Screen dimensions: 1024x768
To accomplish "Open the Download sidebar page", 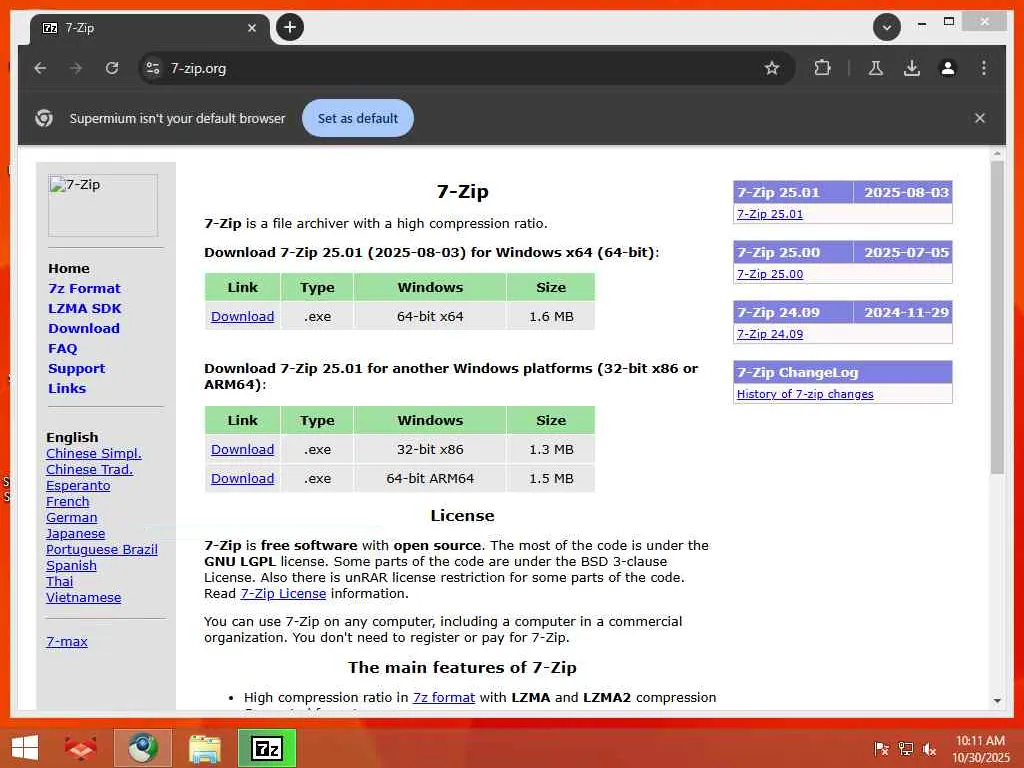I will [x=84, y=328].
